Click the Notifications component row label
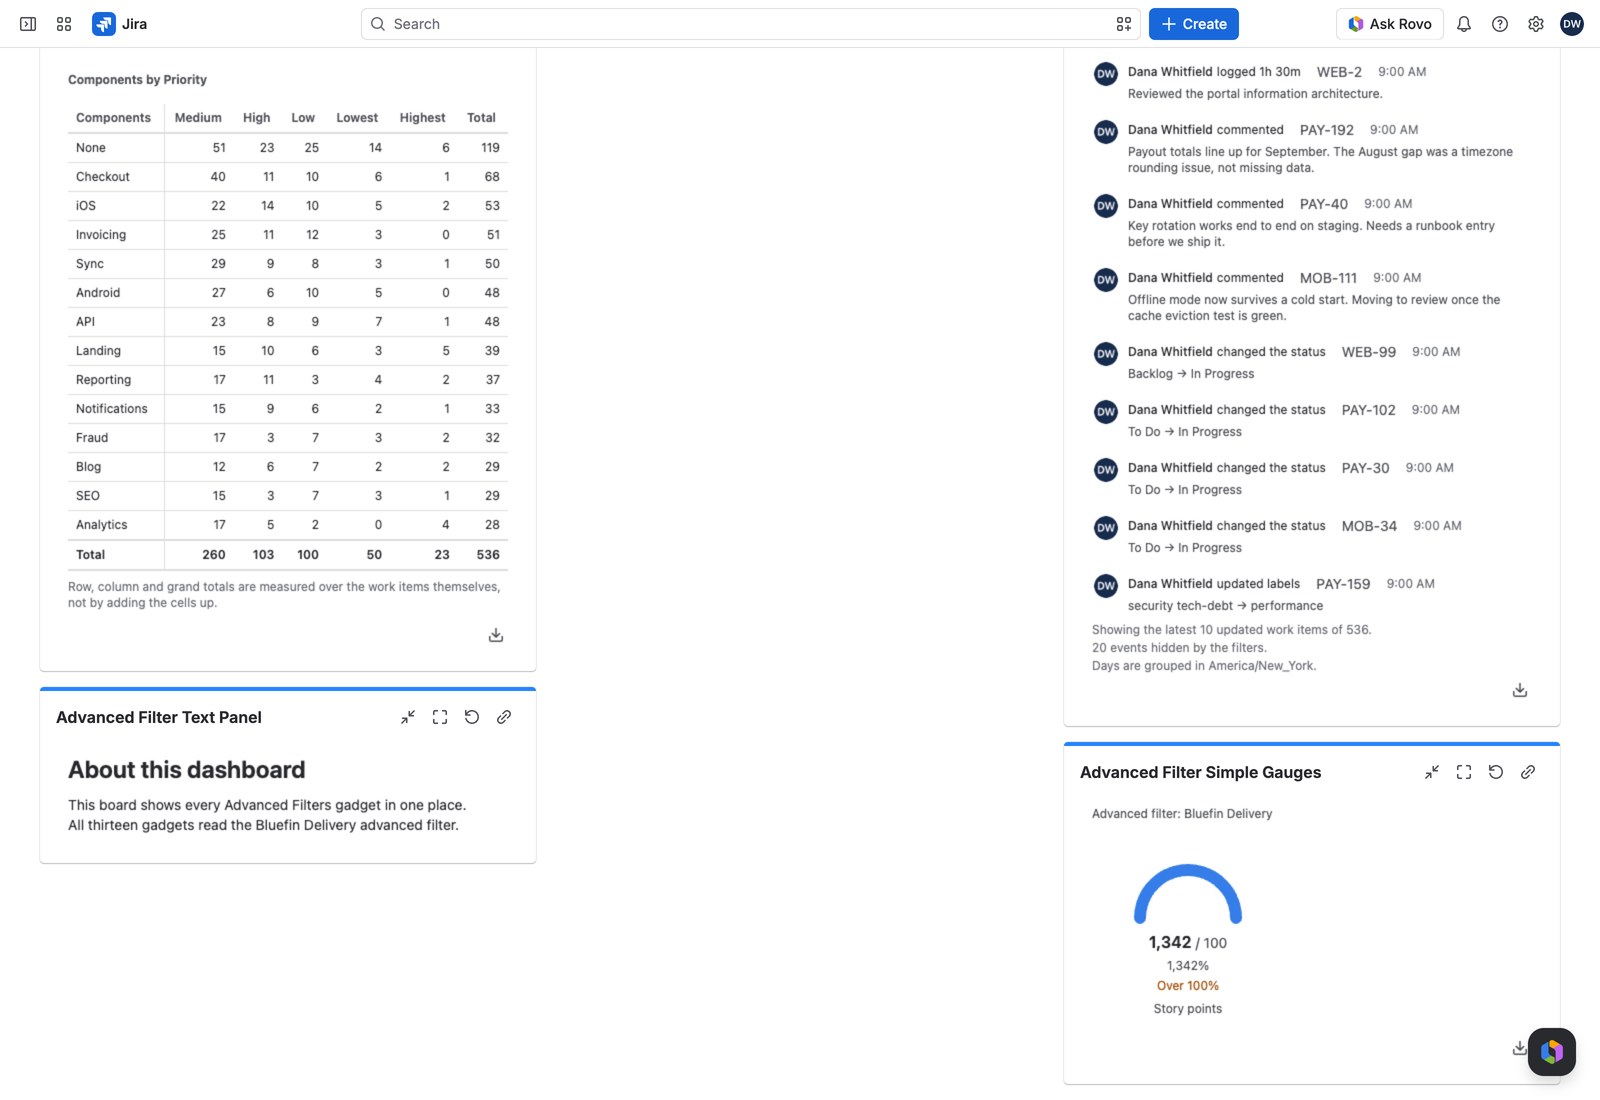This screenshot has width=1600, height=1100. coord(112,409)
